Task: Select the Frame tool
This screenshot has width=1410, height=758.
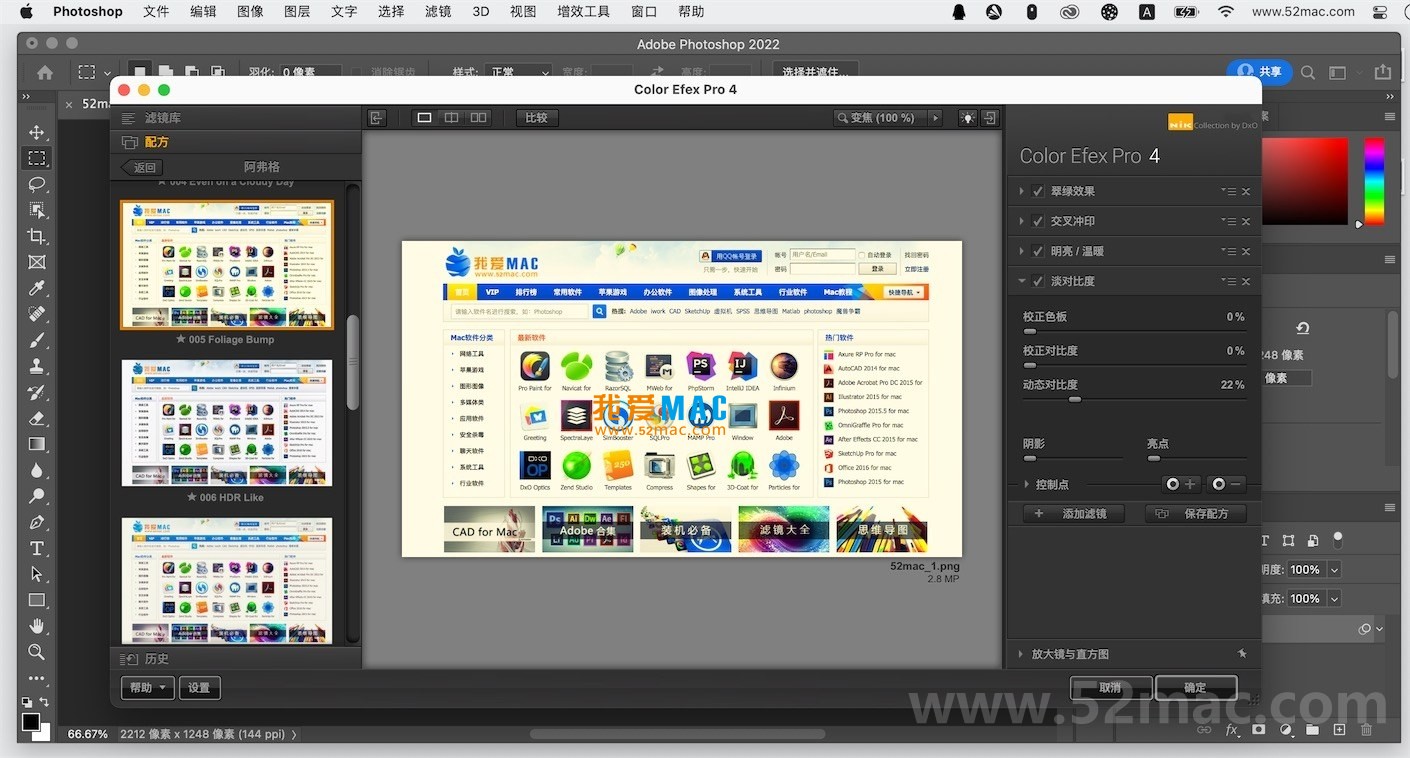Action: coord(37,262)
